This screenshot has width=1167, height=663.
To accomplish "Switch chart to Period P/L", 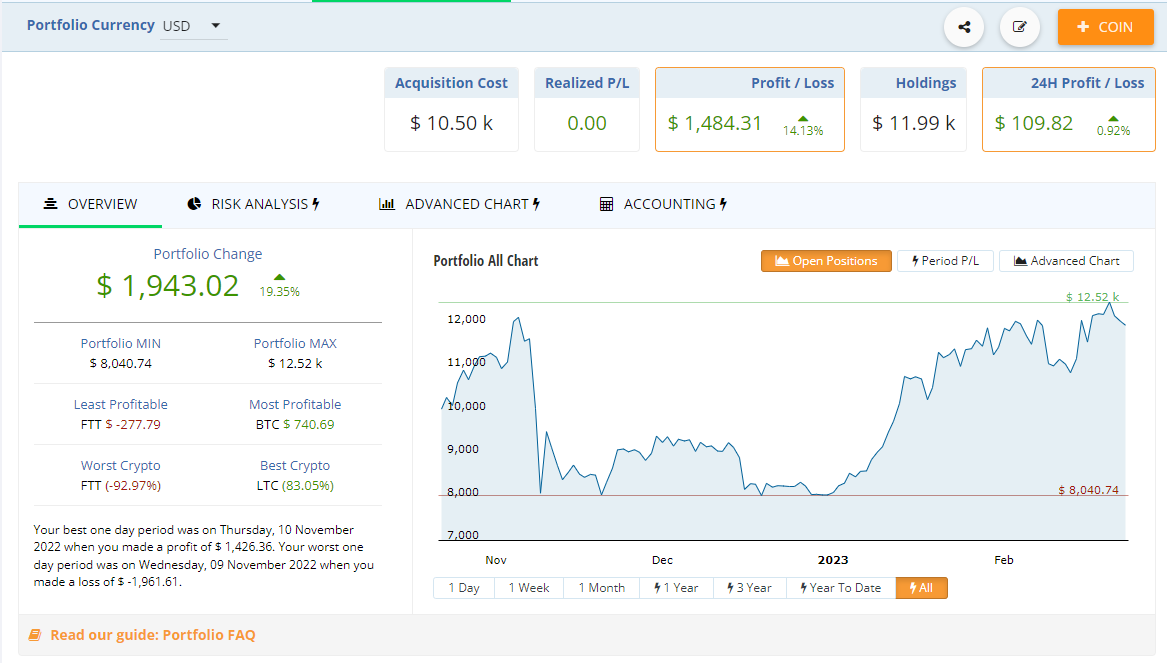I will (944, 261).
